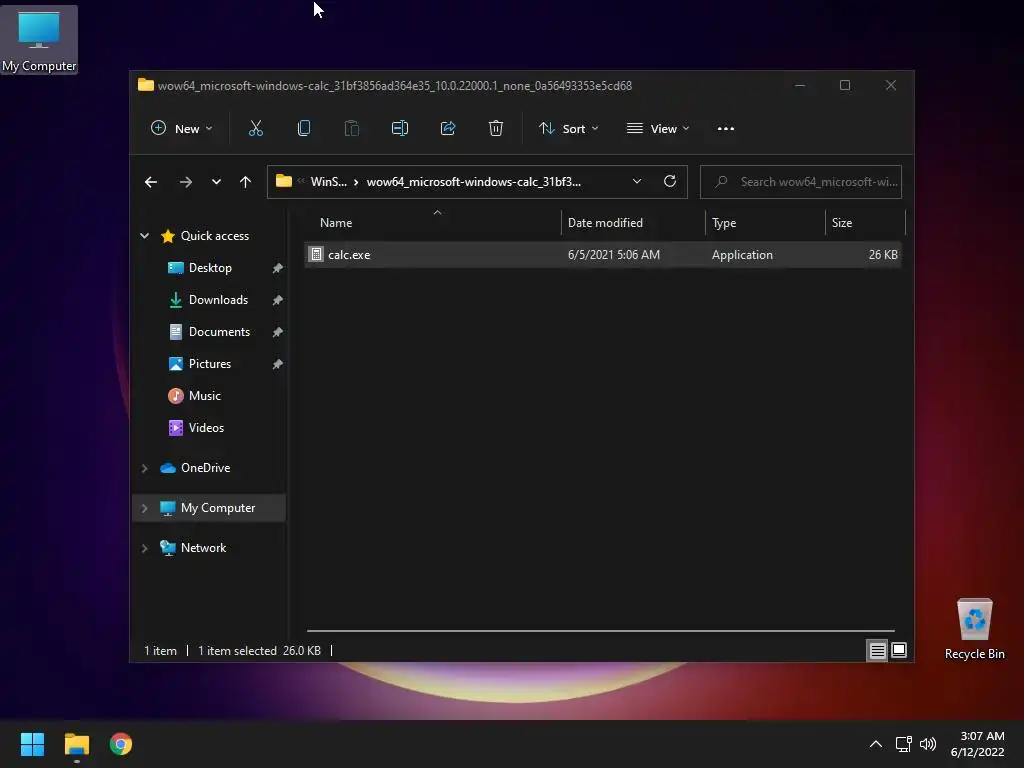Expand the Network tree node
The height and width of the screenshot is (768, 1024).
click(x=144, y=548)
